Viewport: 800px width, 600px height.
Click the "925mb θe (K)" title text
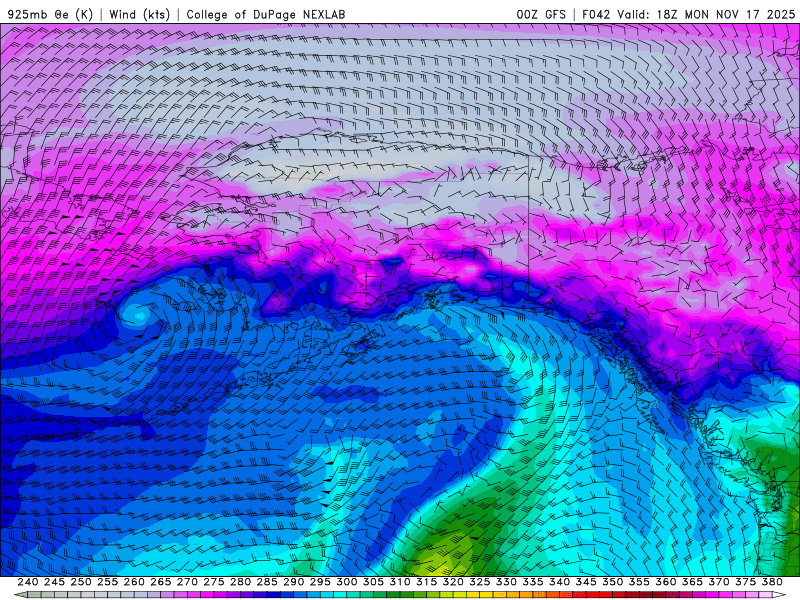51,14
